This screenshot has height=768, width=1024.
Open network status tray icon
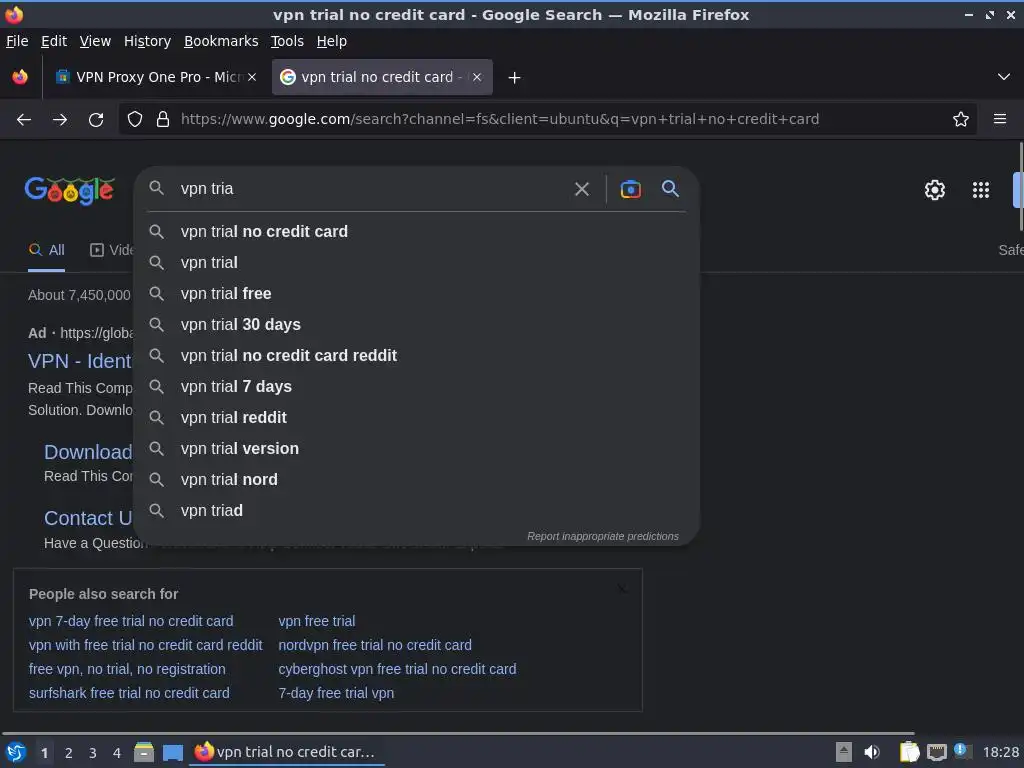coord(936,752)
